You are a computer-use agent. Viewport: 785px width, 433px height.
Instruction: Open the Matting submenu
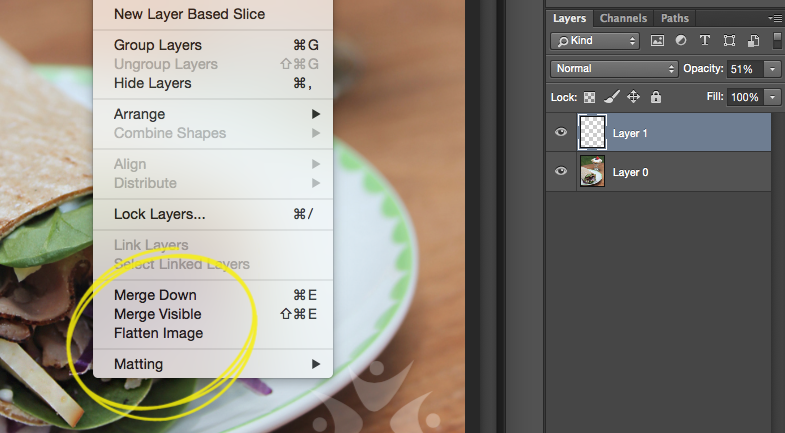point(213,364)
